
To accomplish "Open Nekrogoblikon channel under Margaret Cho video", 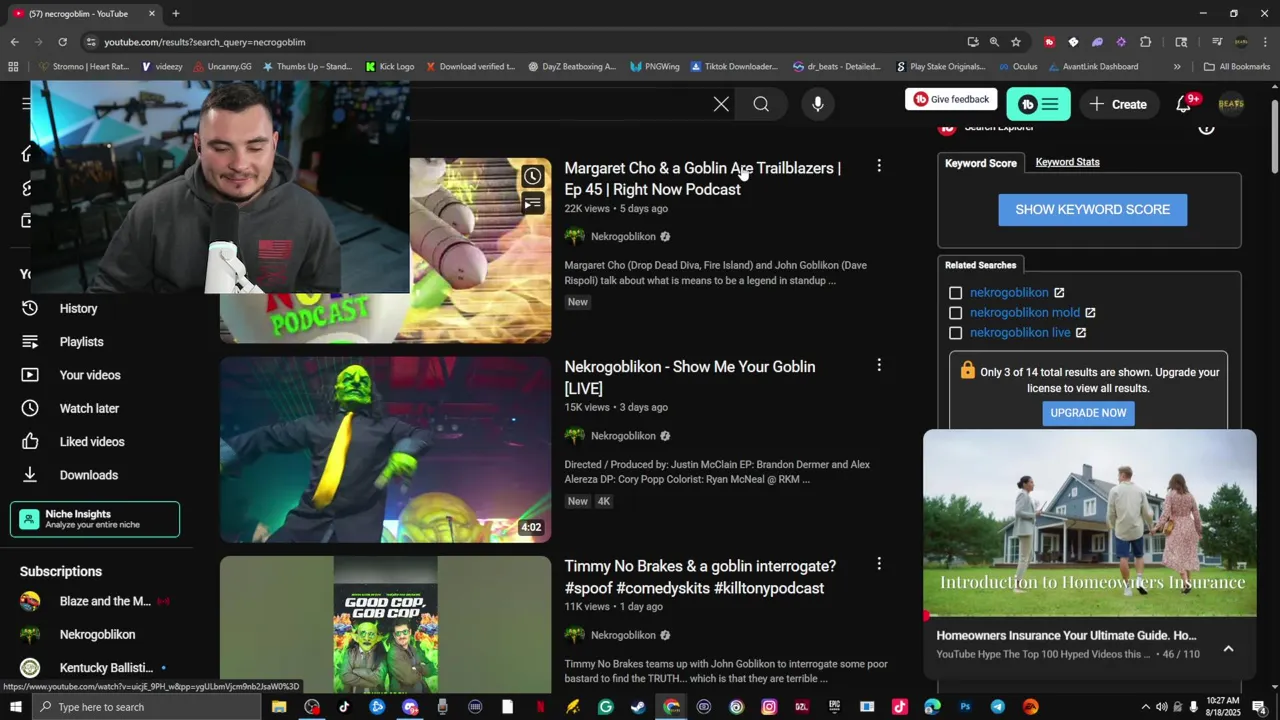I will point(623,237).
